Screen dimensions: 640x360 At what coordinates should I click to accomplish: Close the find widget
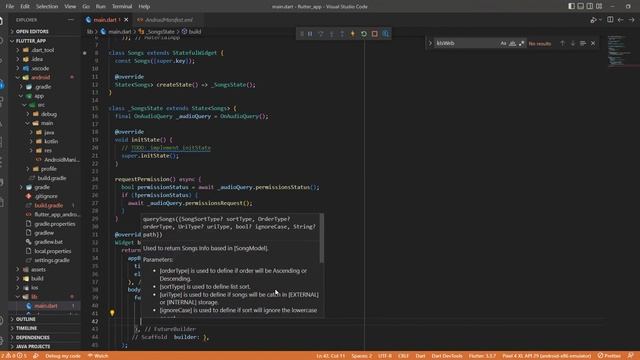click(593, 43)
